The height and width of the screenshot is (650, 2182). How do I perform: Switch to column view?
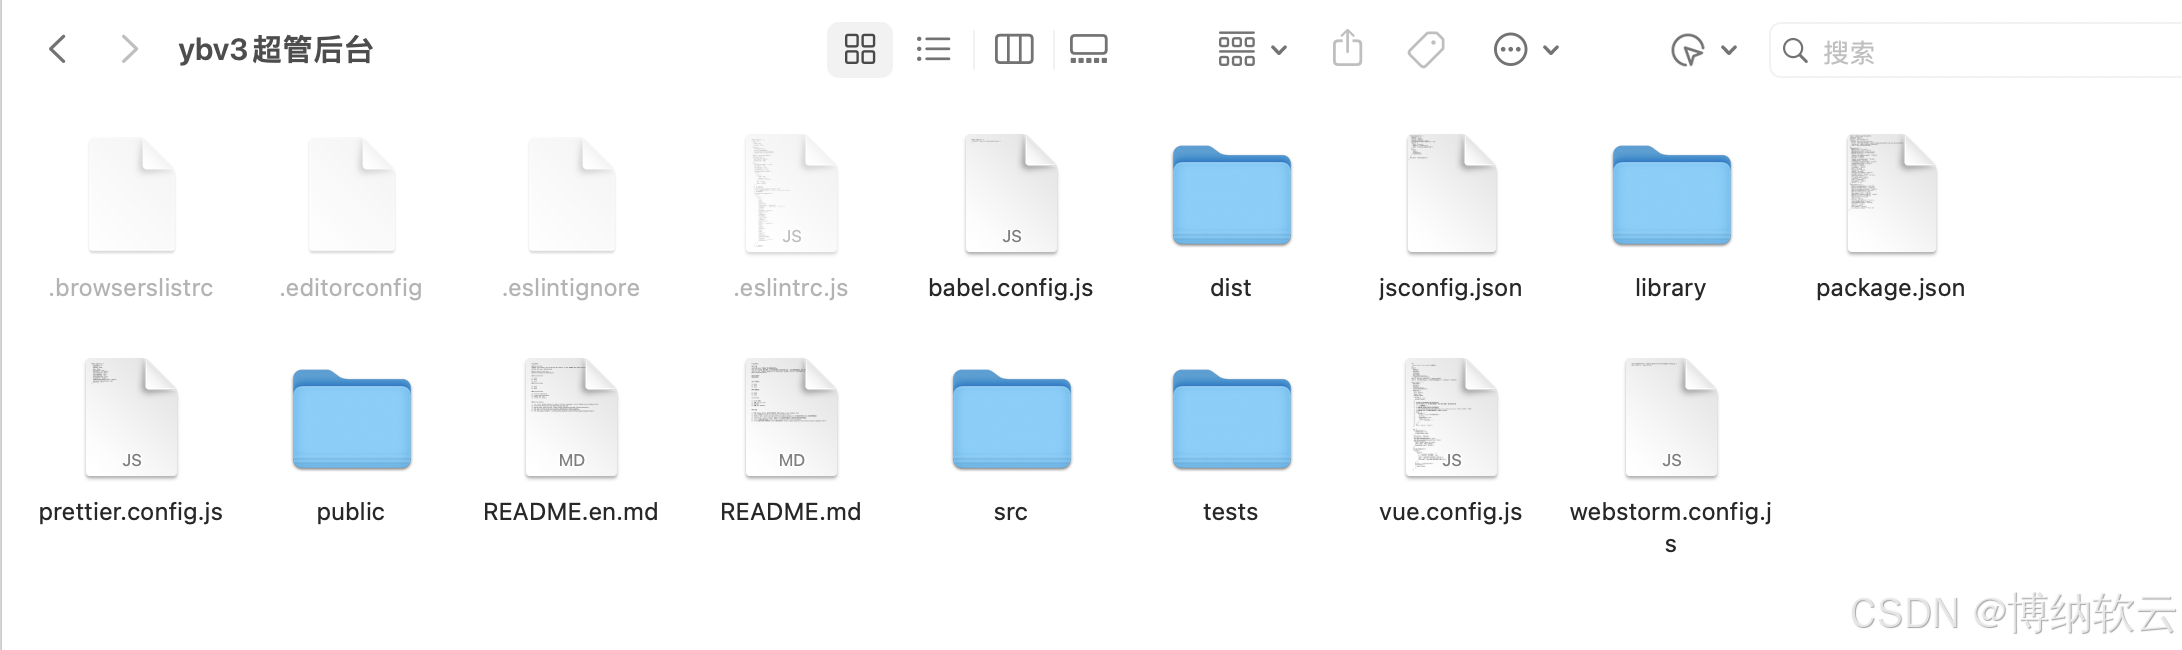1013,49
